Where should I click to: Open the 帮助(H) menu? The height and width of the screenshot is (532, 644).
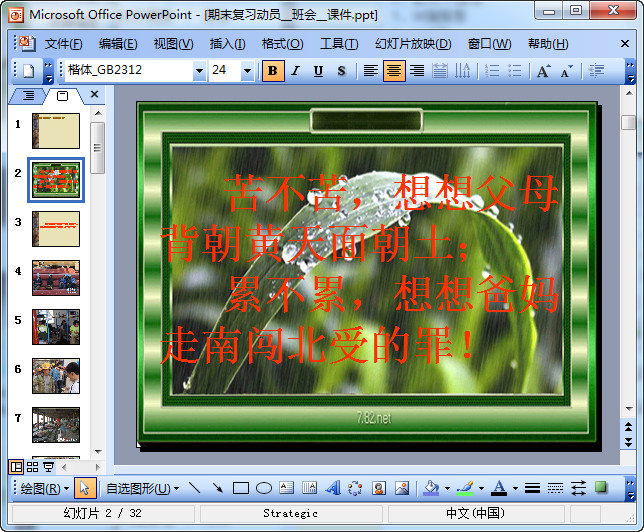(548, 44)
